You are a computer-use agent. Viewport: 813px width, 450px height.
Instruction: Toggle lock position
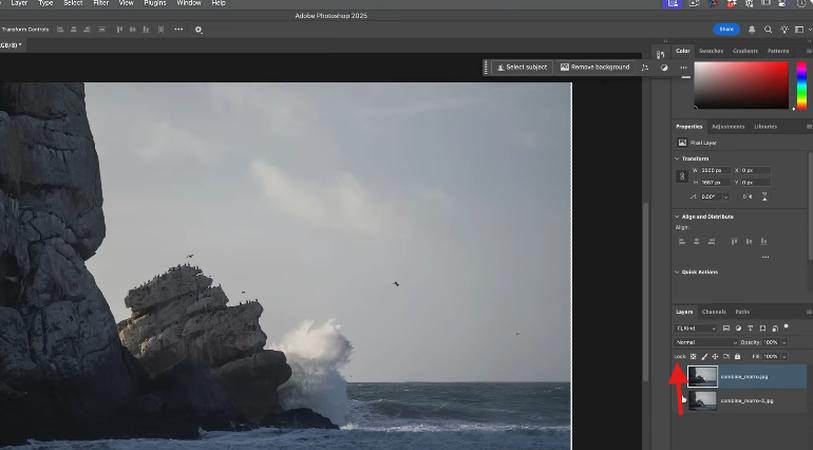[x=715, y=356]
